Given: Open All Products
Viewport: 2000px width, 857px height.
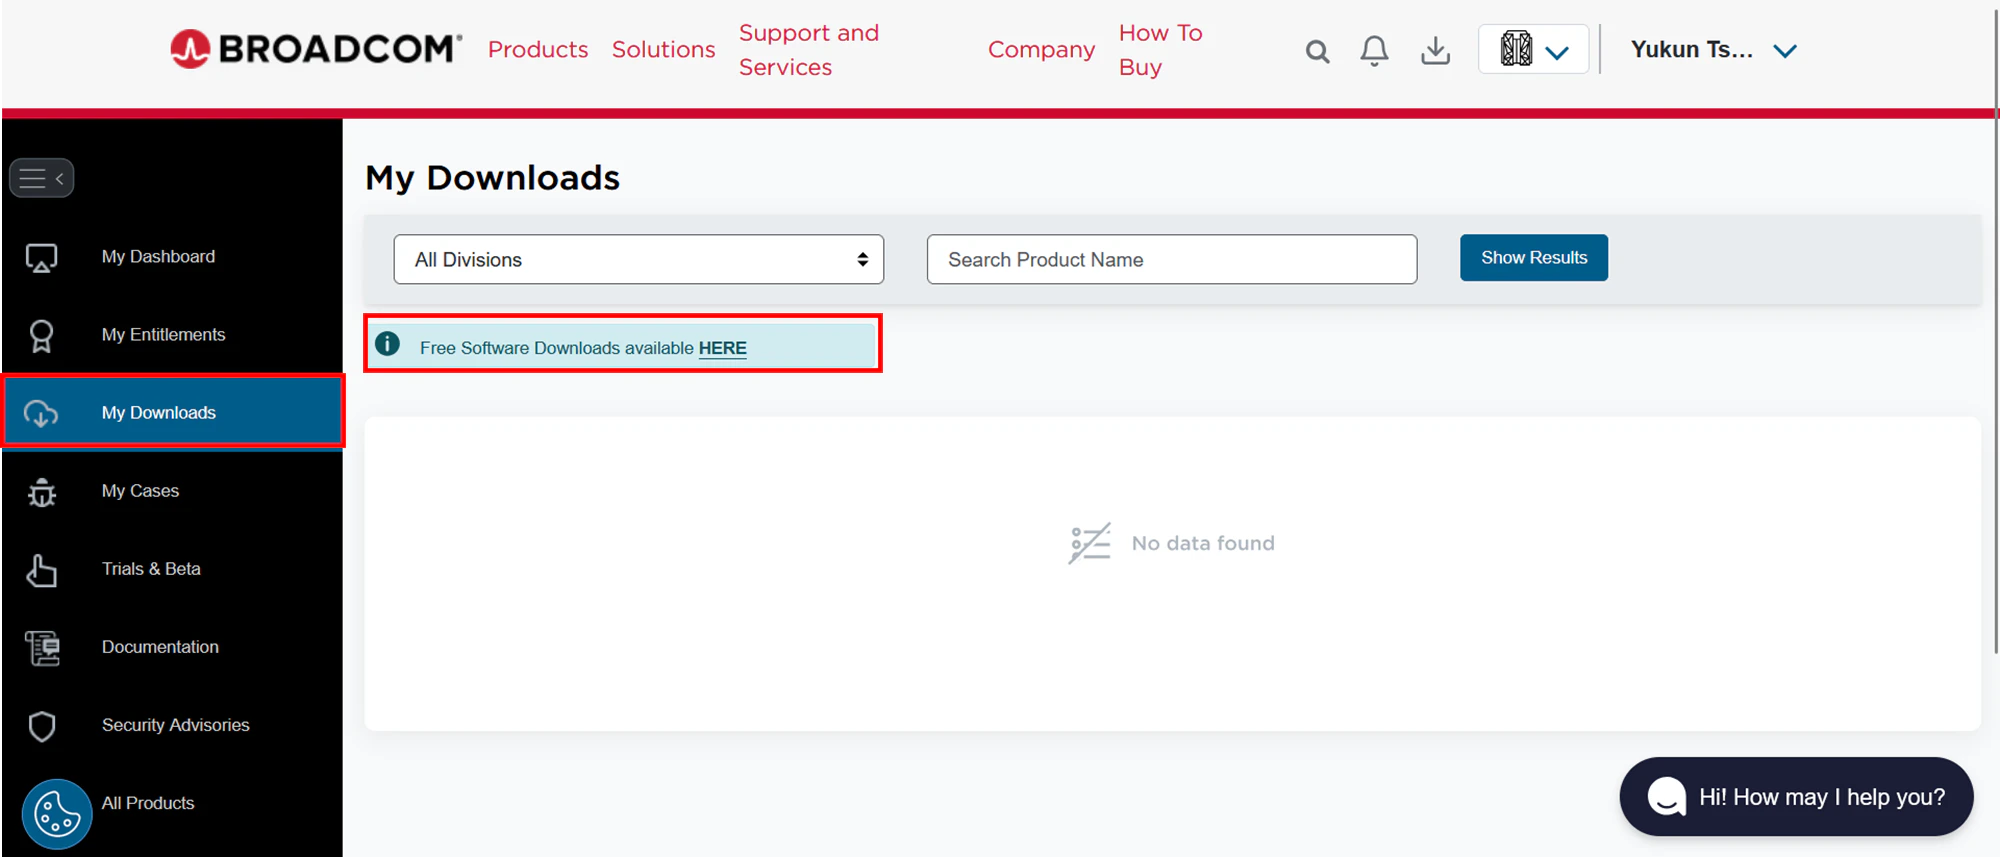Looking at the screenshot, I should click(148, 803).
